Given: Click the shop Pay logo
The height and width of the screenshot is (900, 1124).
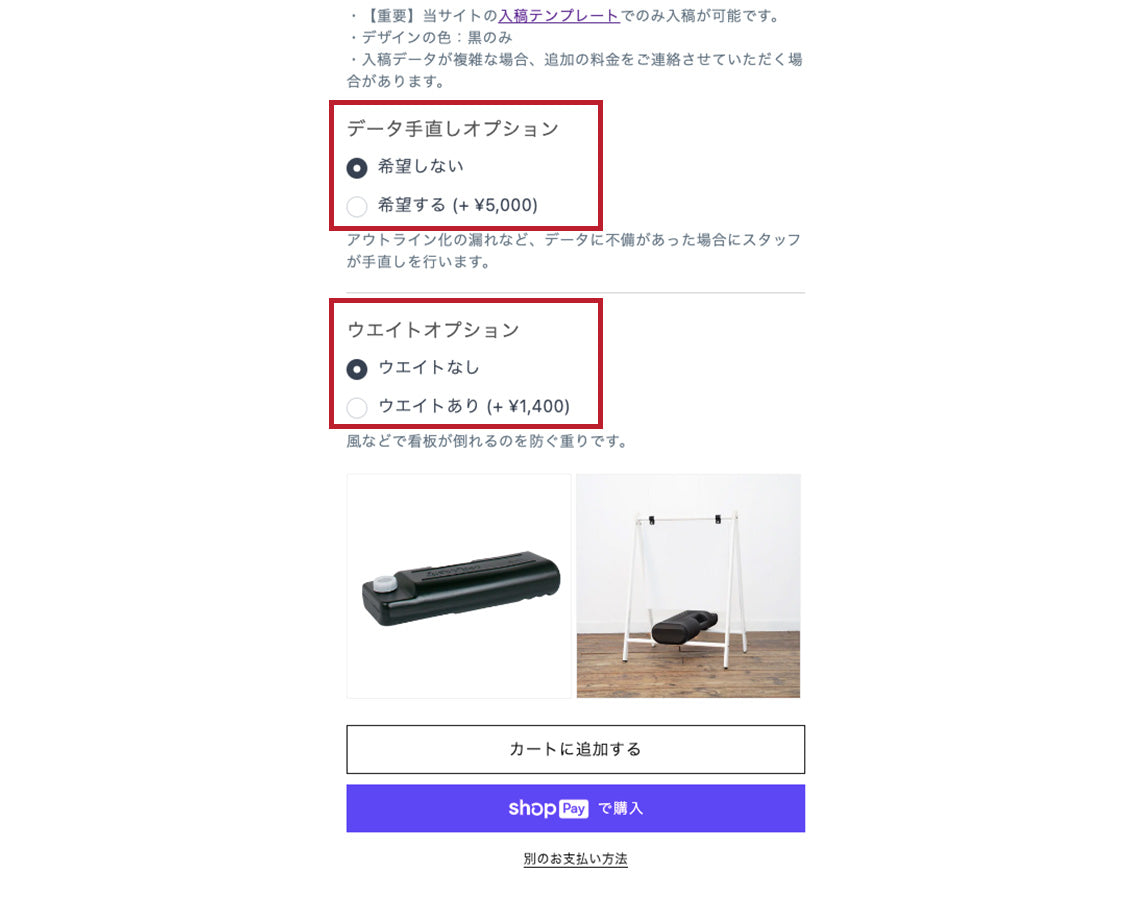Looking at the screenshot, I should [x=548, y=808].
